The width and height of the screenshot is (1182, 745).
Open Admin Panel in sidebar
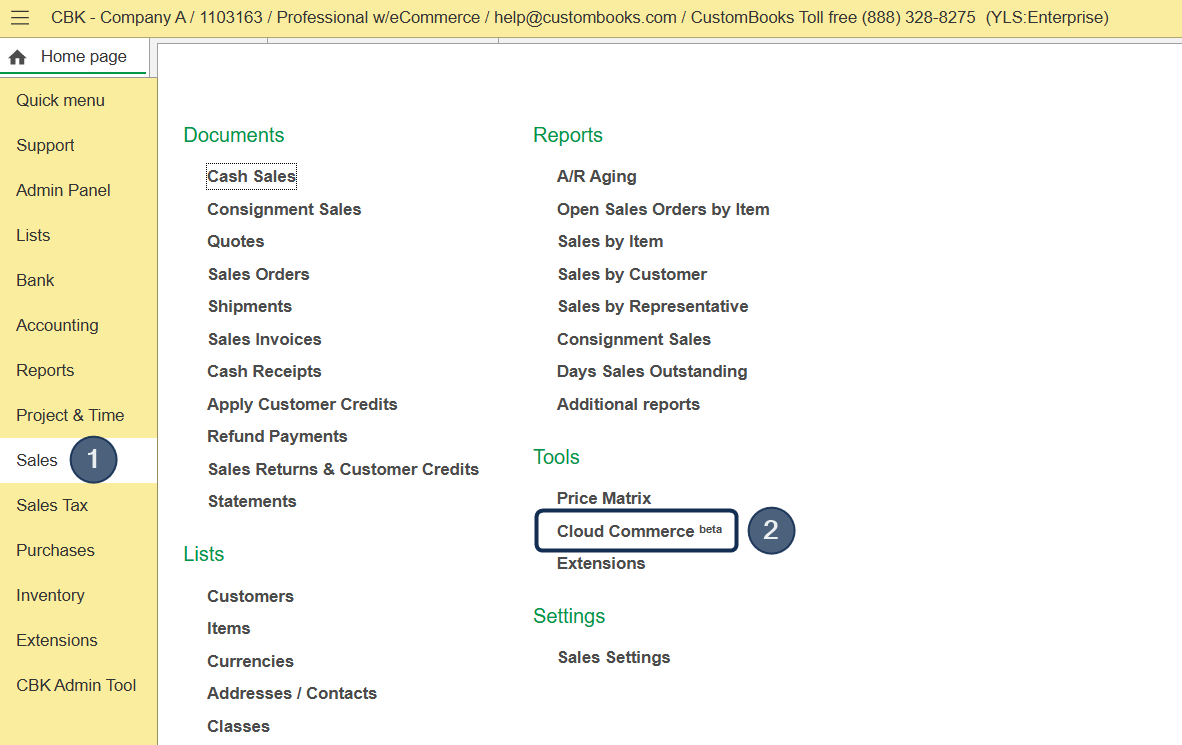click(x=63, y=190)
